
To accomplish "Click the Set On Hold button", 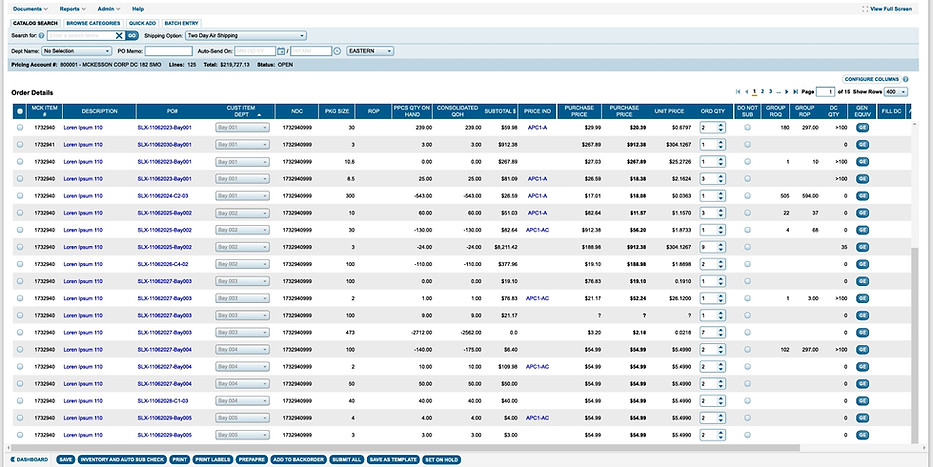I will [x=442, y=460].
